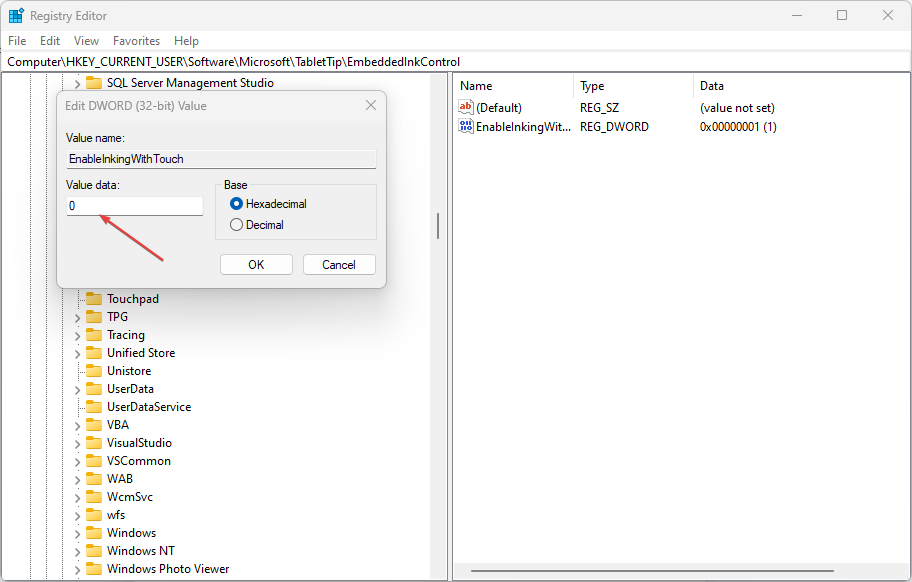Screen dimensions: 912x582
Task: Select the Decimal base radio button
Action: pyautogui.click(x=237, y=225)
